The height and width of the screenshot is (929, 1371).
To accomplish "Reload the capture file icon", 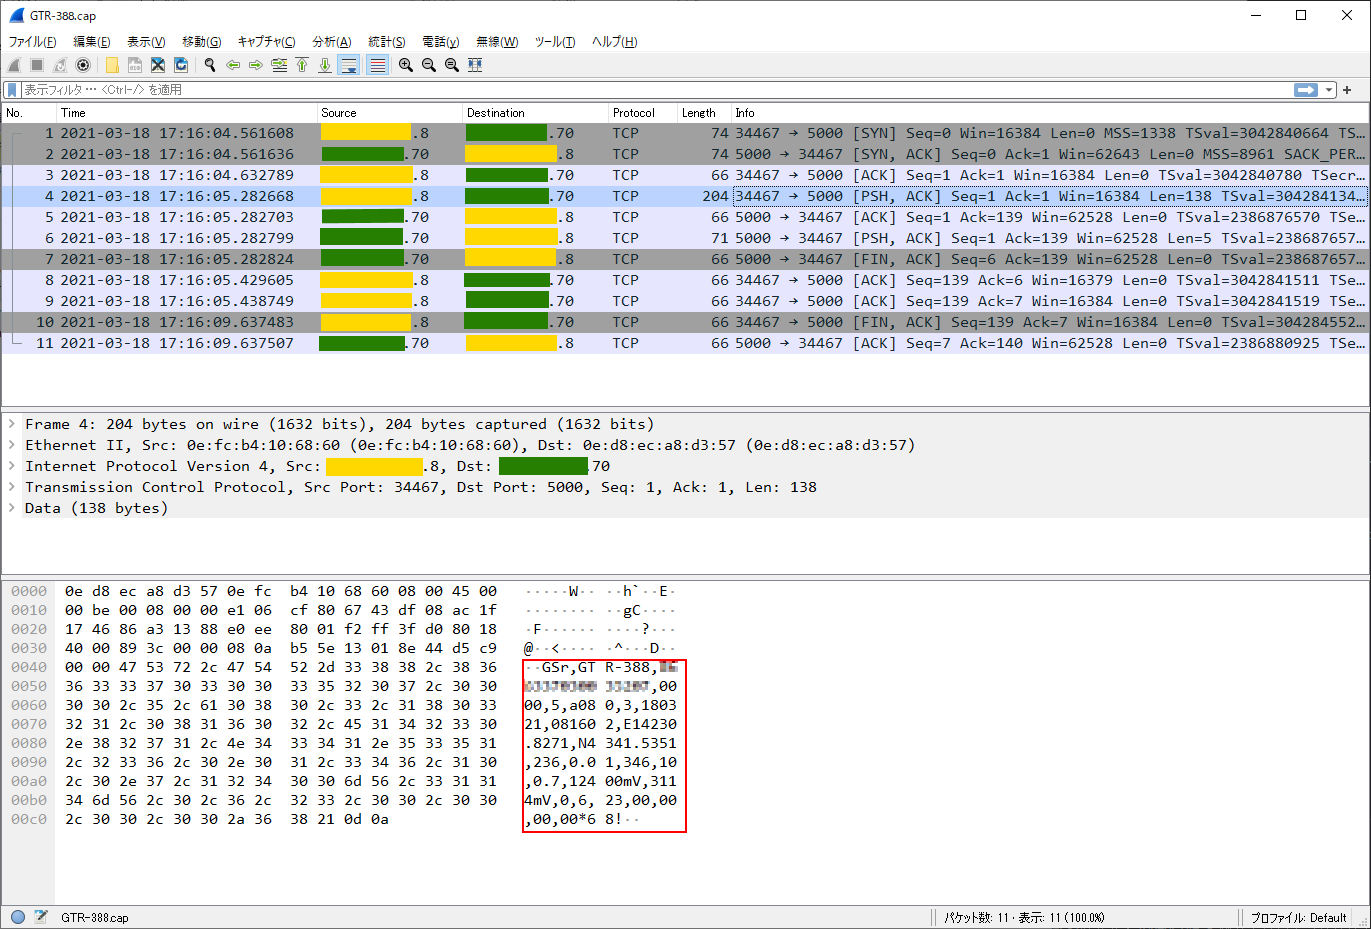I will (181, 65).
